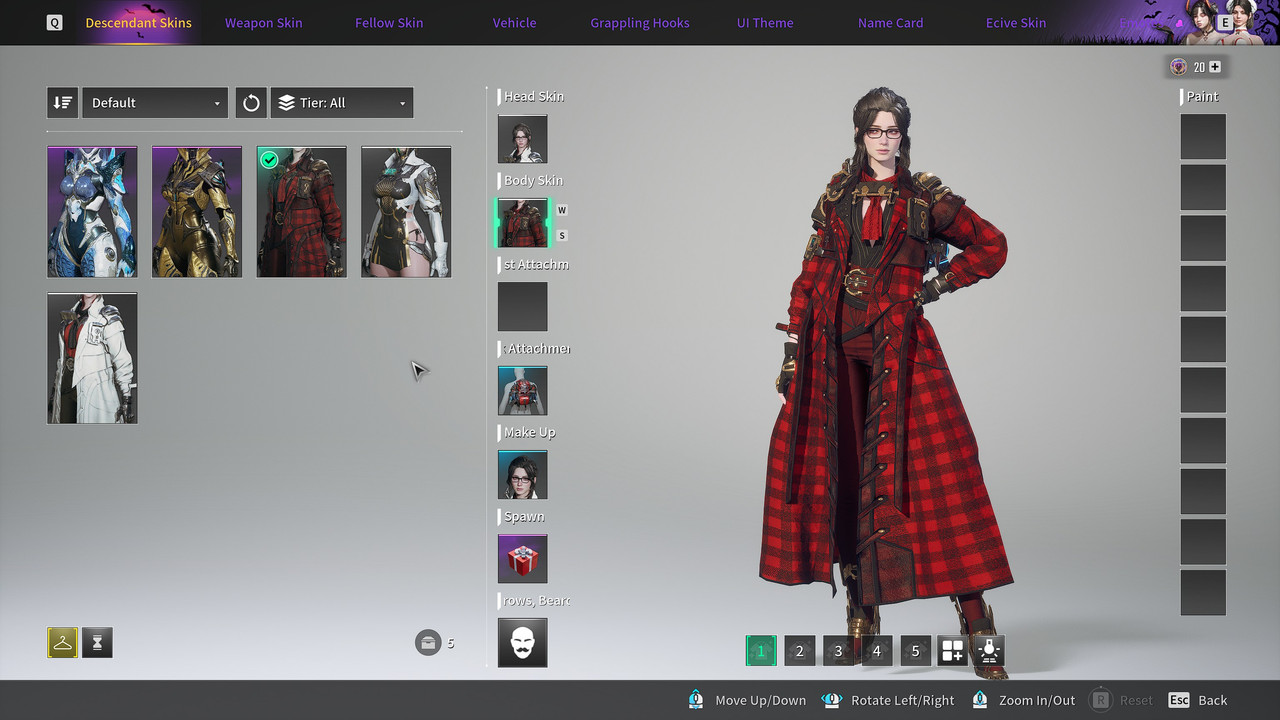The width and height of the screenshot is (1280, 720).
Task: Click the E next-tab key button
Action: coord(1224,22)
